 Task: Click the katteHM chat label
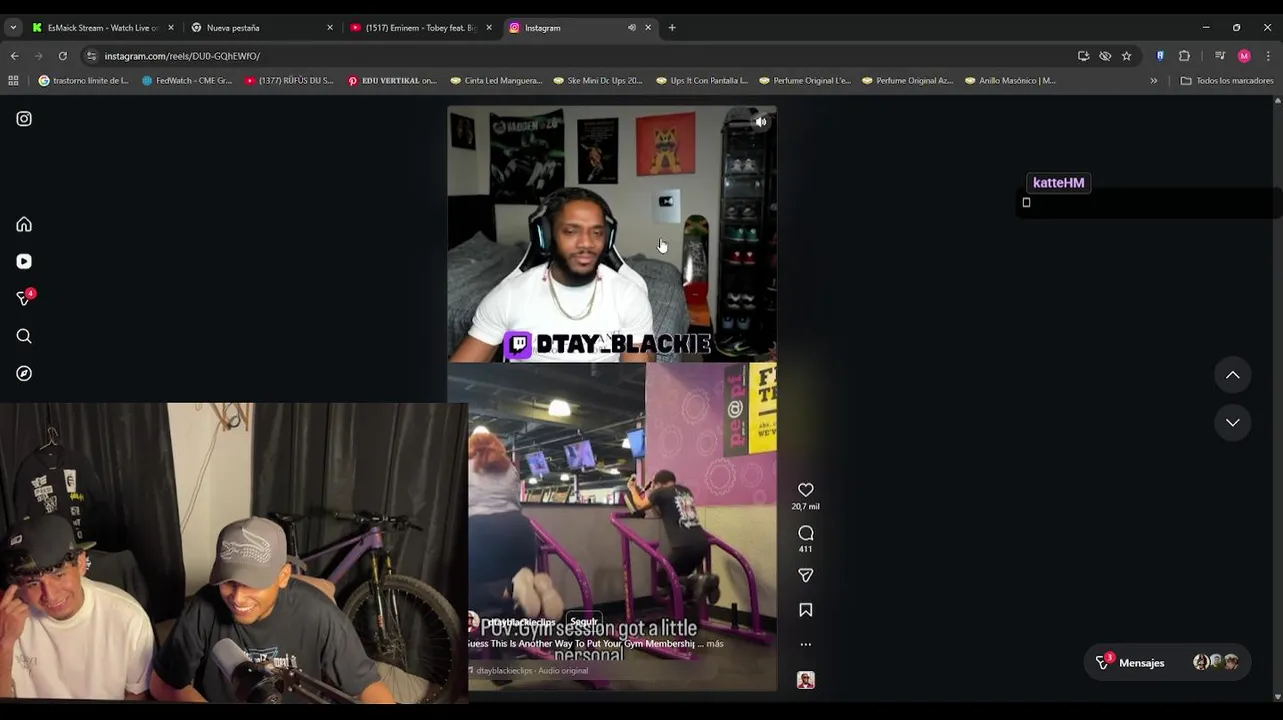[1058, 183]
